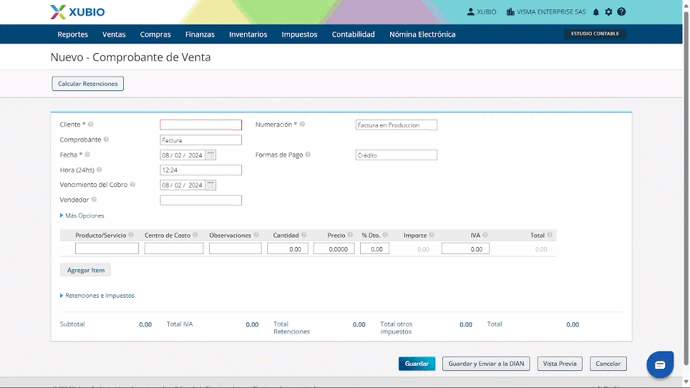Click the IVA input field
The width and height of the screenshot is (690, 388).
tap(466, 249)
